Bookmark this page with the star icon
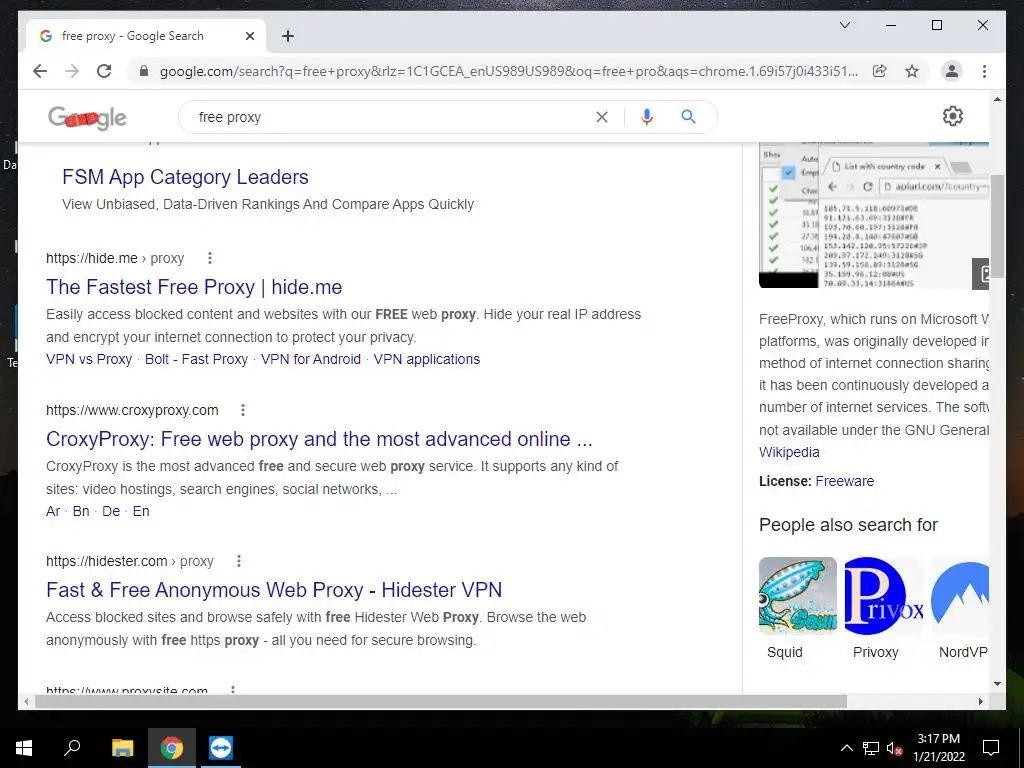 (912, 71)
